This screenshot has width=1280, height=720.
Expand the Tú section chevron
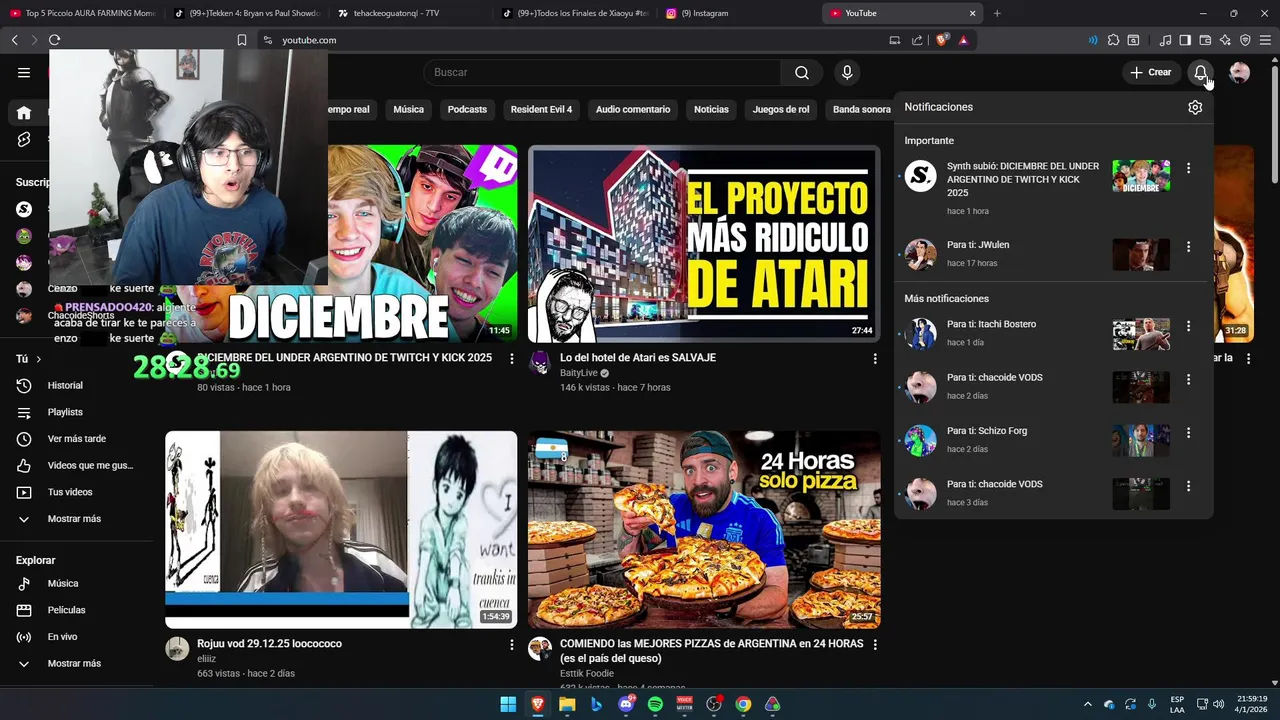point(39,359)
